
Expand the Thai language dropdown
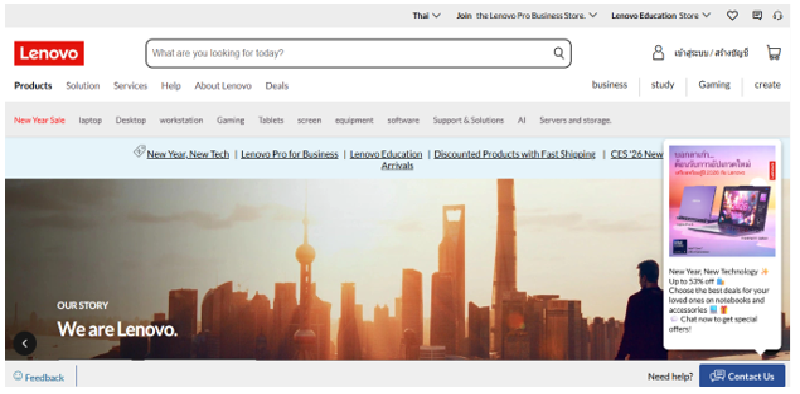[x=427, y=16]
